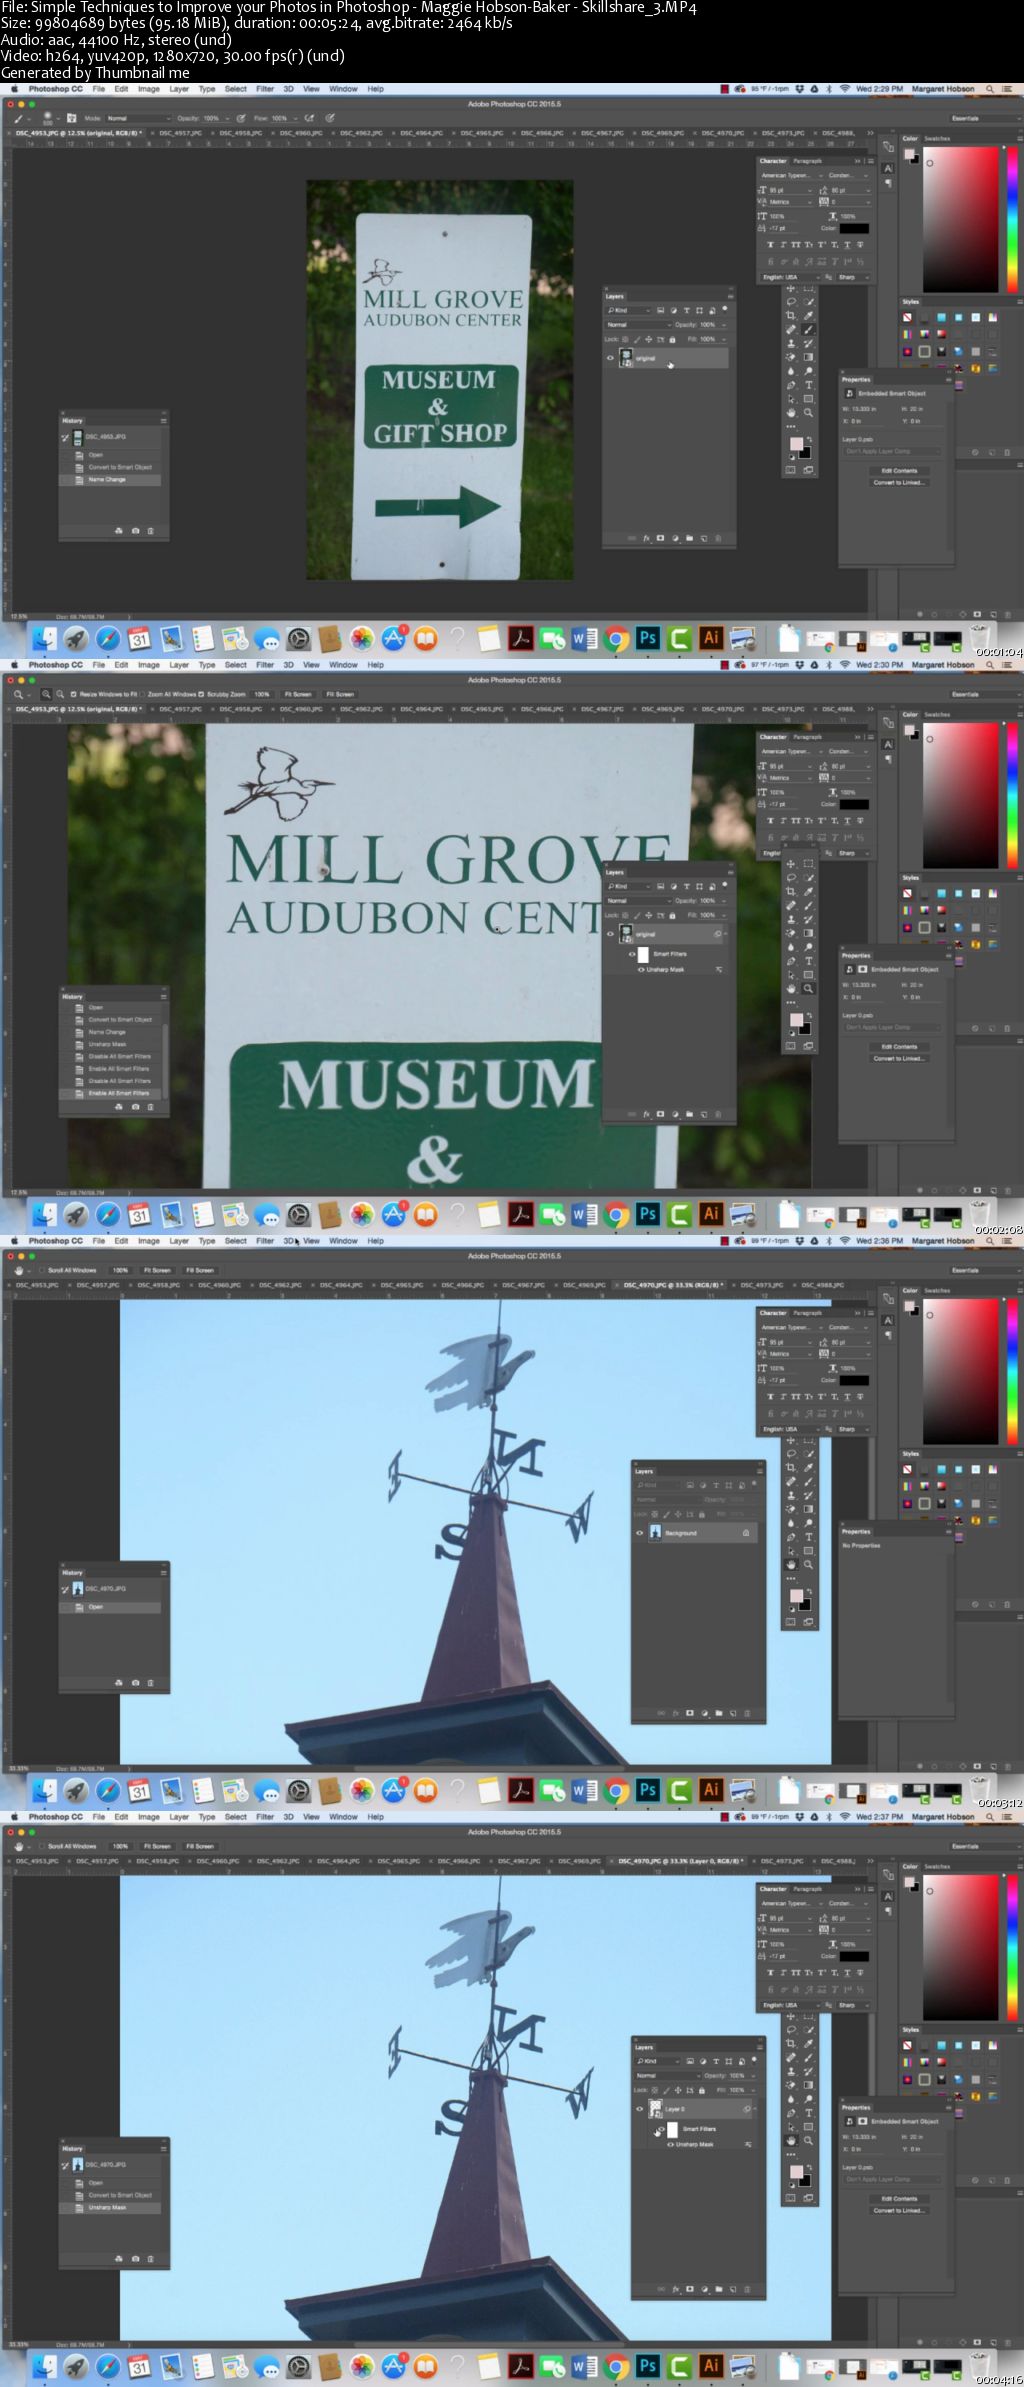In 00:03:12 frame, open Safari in the Dock
The width and height of the screenshot is (1024, 2387).
point(108,1790)
